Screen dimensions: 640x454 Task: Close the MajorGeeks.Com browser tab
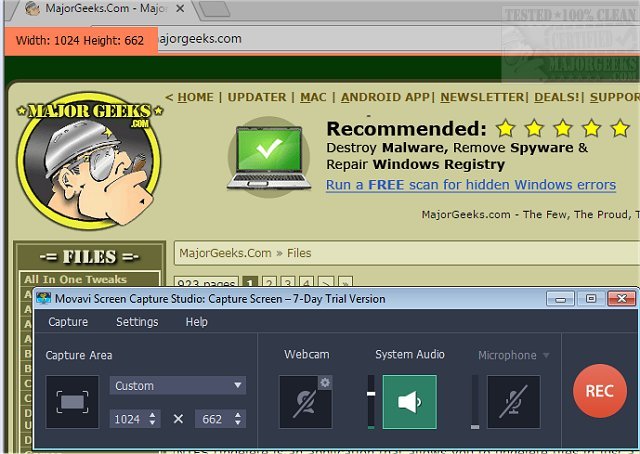pyautogui.click(x=180, y=9)
